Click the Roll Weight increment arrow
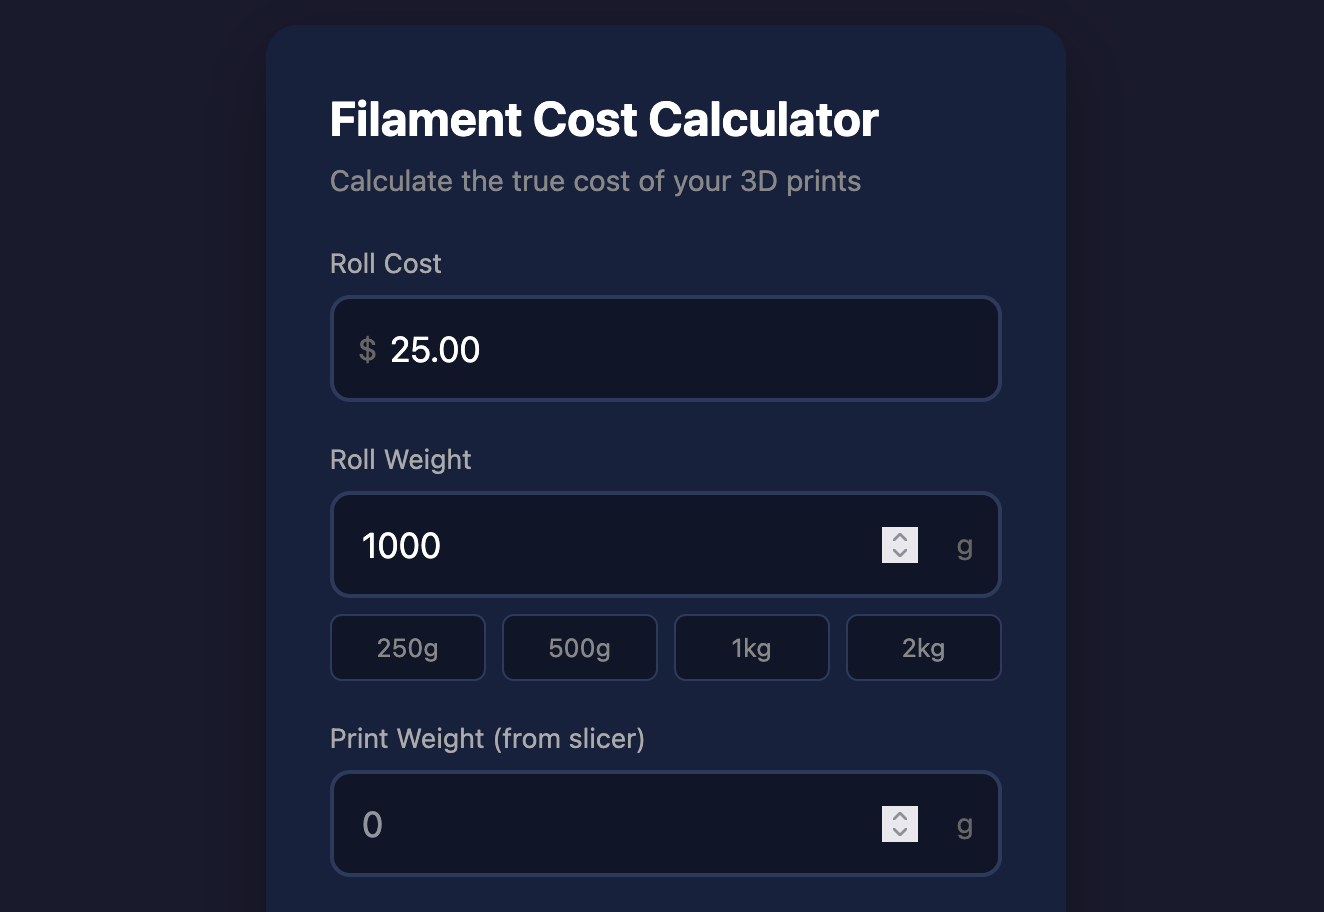This screenshot has height=912, width=1324. 899,537
